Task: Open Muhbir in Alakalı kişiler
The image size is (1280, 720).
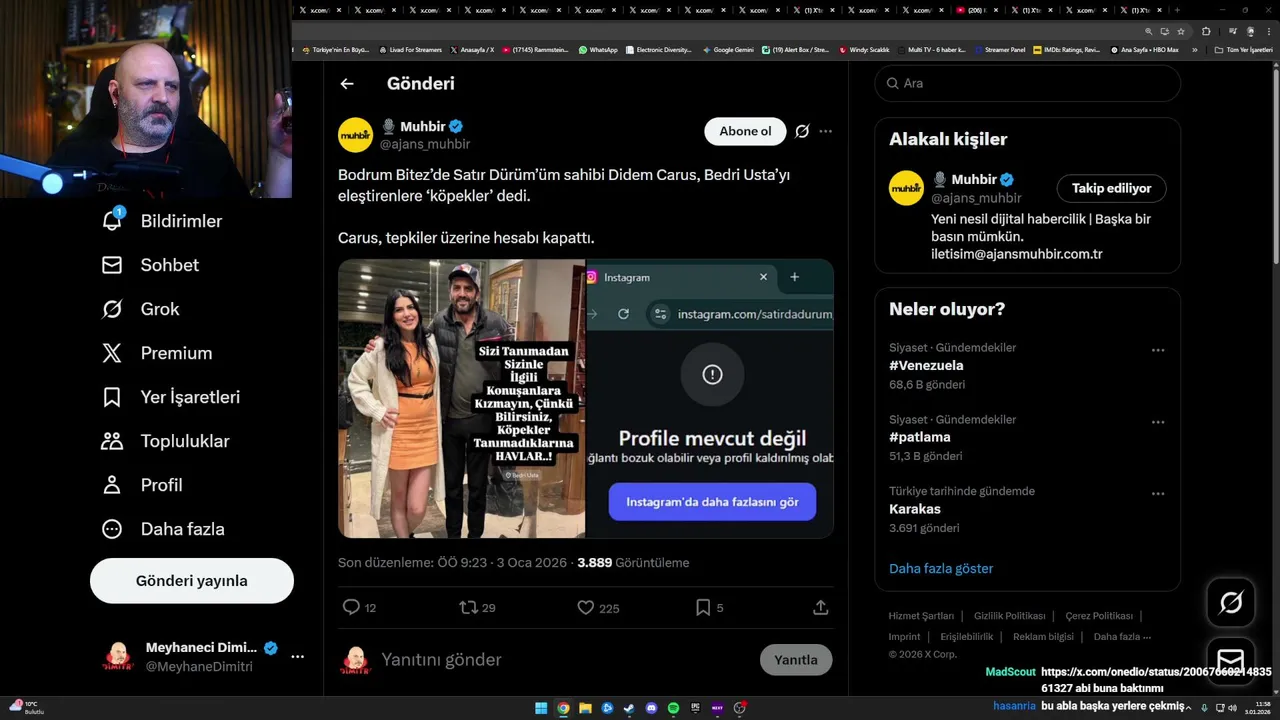Action: [972, 180]
